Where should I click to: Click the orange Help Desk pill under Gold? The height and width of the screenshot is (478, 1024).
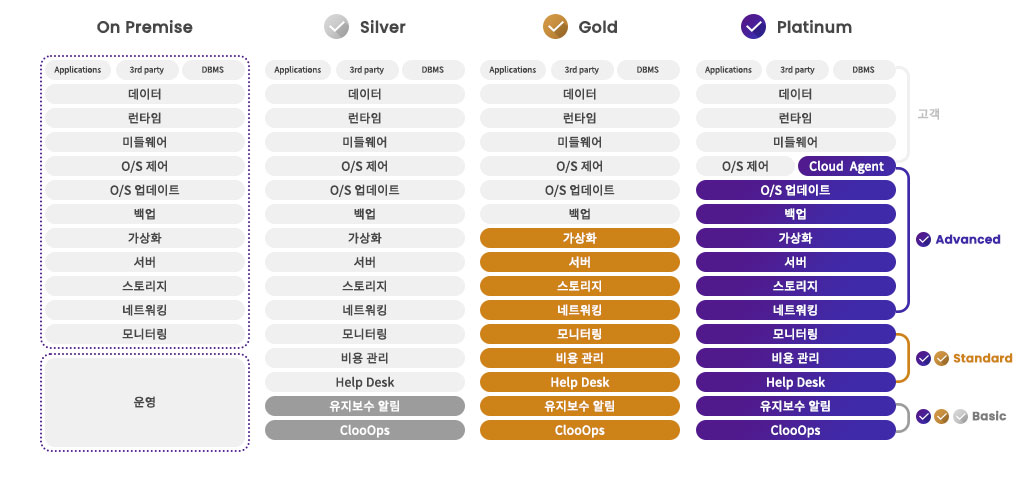(x=580, y=382)
